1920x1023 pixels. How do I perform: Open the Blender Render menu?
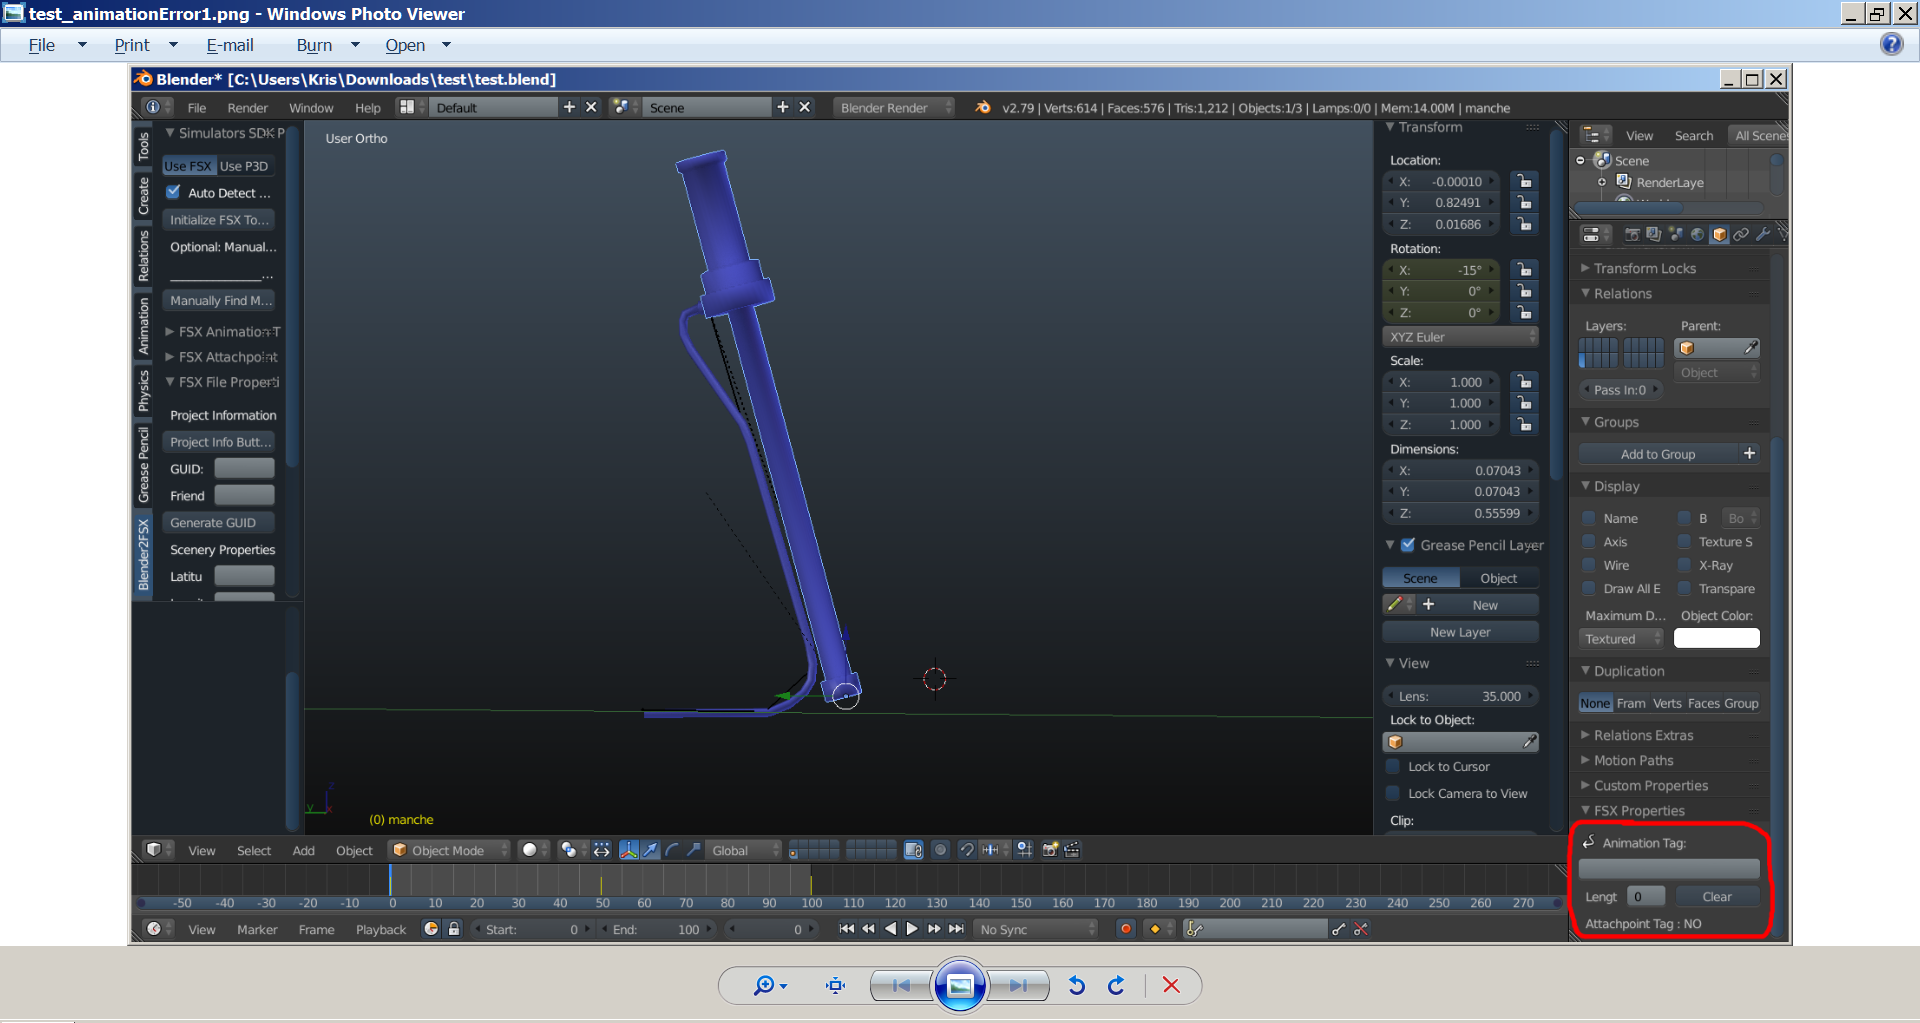[247, 108]
